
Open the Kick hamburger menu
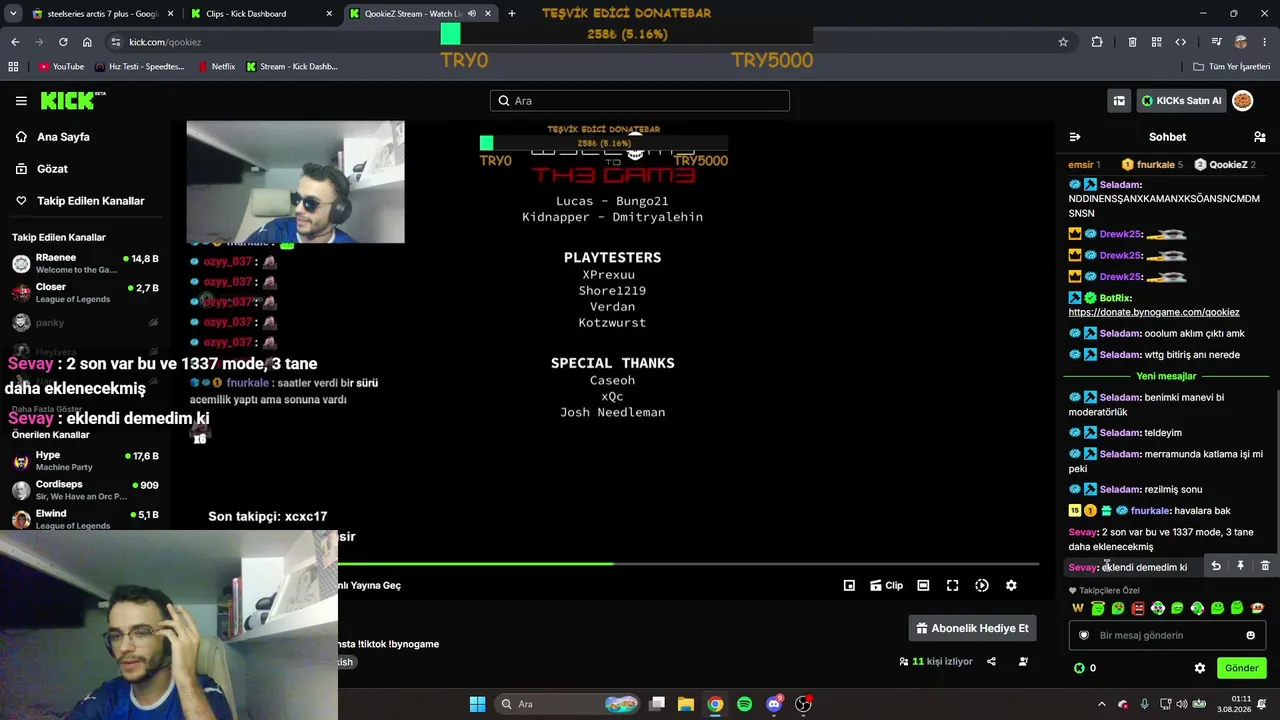pyautogui.click(x=21, y=101)
